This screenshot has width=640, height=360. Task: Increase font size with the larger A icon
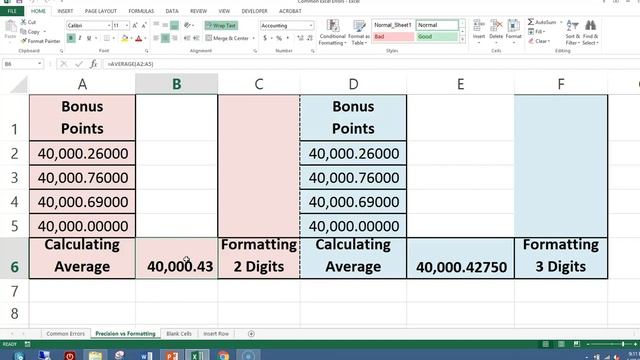135,25
